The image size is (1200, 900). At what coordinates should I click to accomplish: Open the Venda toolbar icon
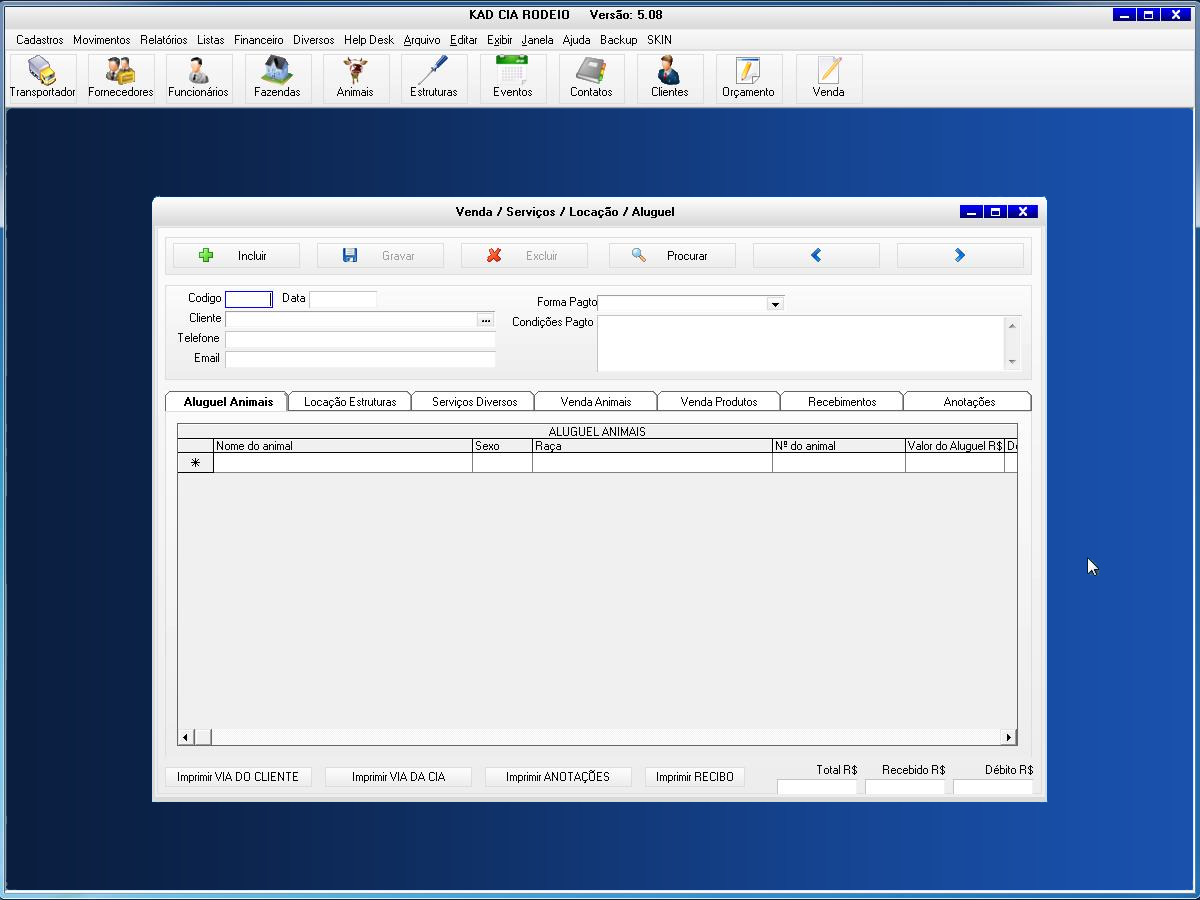pyautogui.click(x=829, y=78)
